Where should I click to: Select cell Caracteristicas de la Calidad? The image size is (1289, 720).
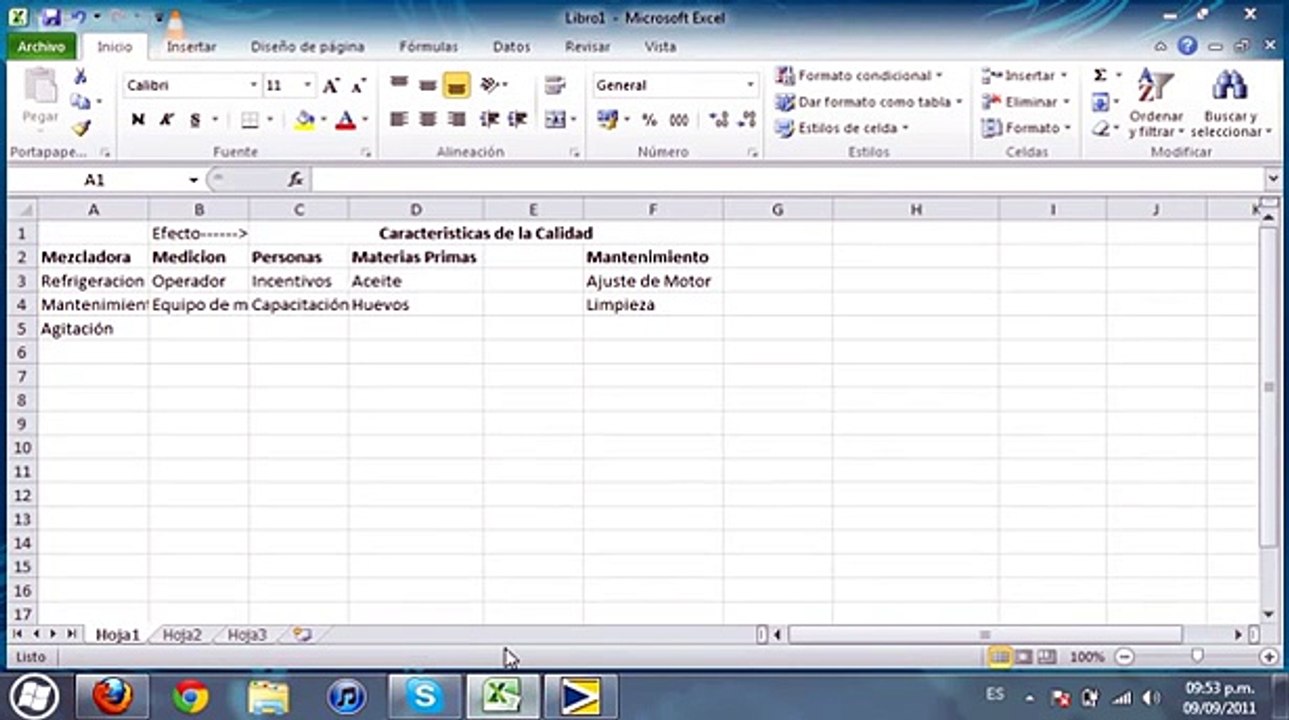point(485,233)
